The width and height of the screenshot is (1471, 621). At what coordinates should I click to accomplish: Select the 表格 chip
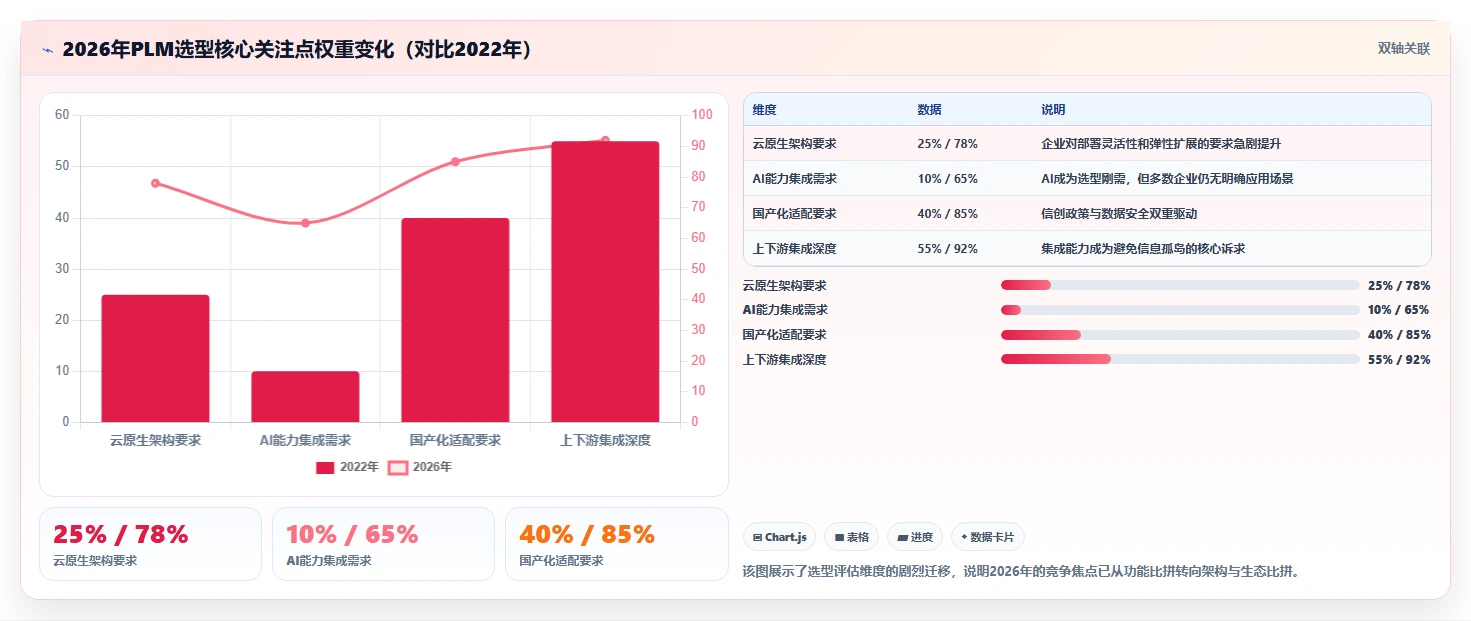pos(851,537)
